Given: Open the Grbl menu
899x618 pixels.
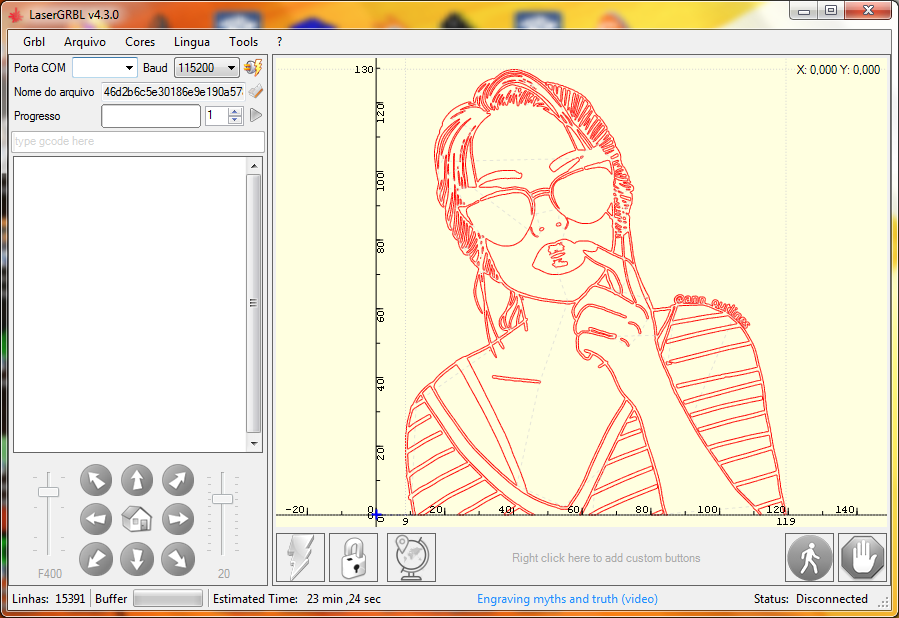Looking at the screenshot, I should pyautogui.click(x=34, y=42).
